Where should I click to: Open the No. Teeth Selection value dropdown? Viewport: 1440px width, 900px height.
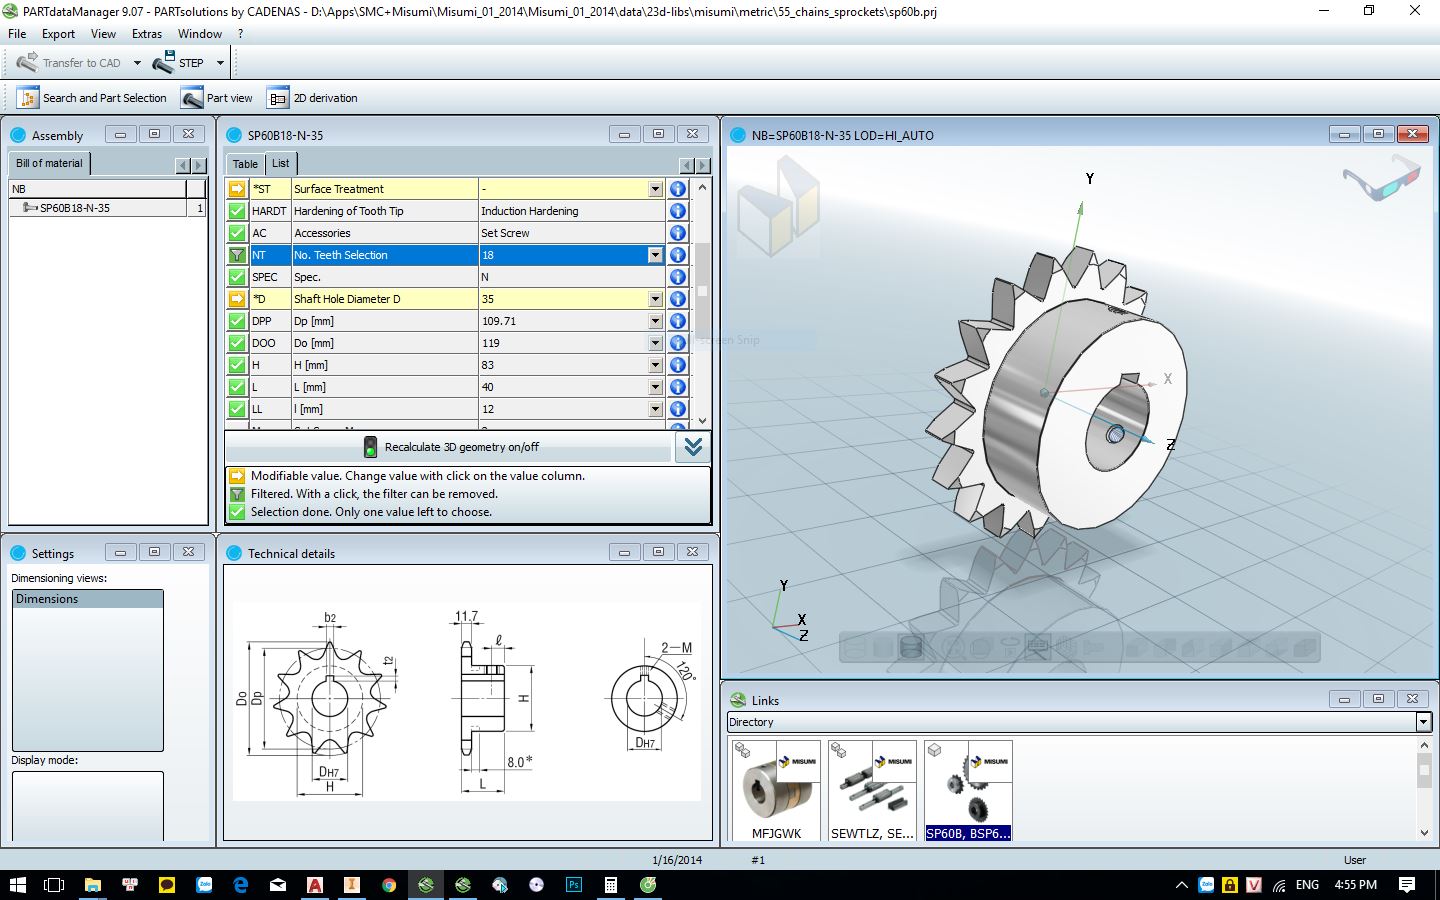pos(655,255)
